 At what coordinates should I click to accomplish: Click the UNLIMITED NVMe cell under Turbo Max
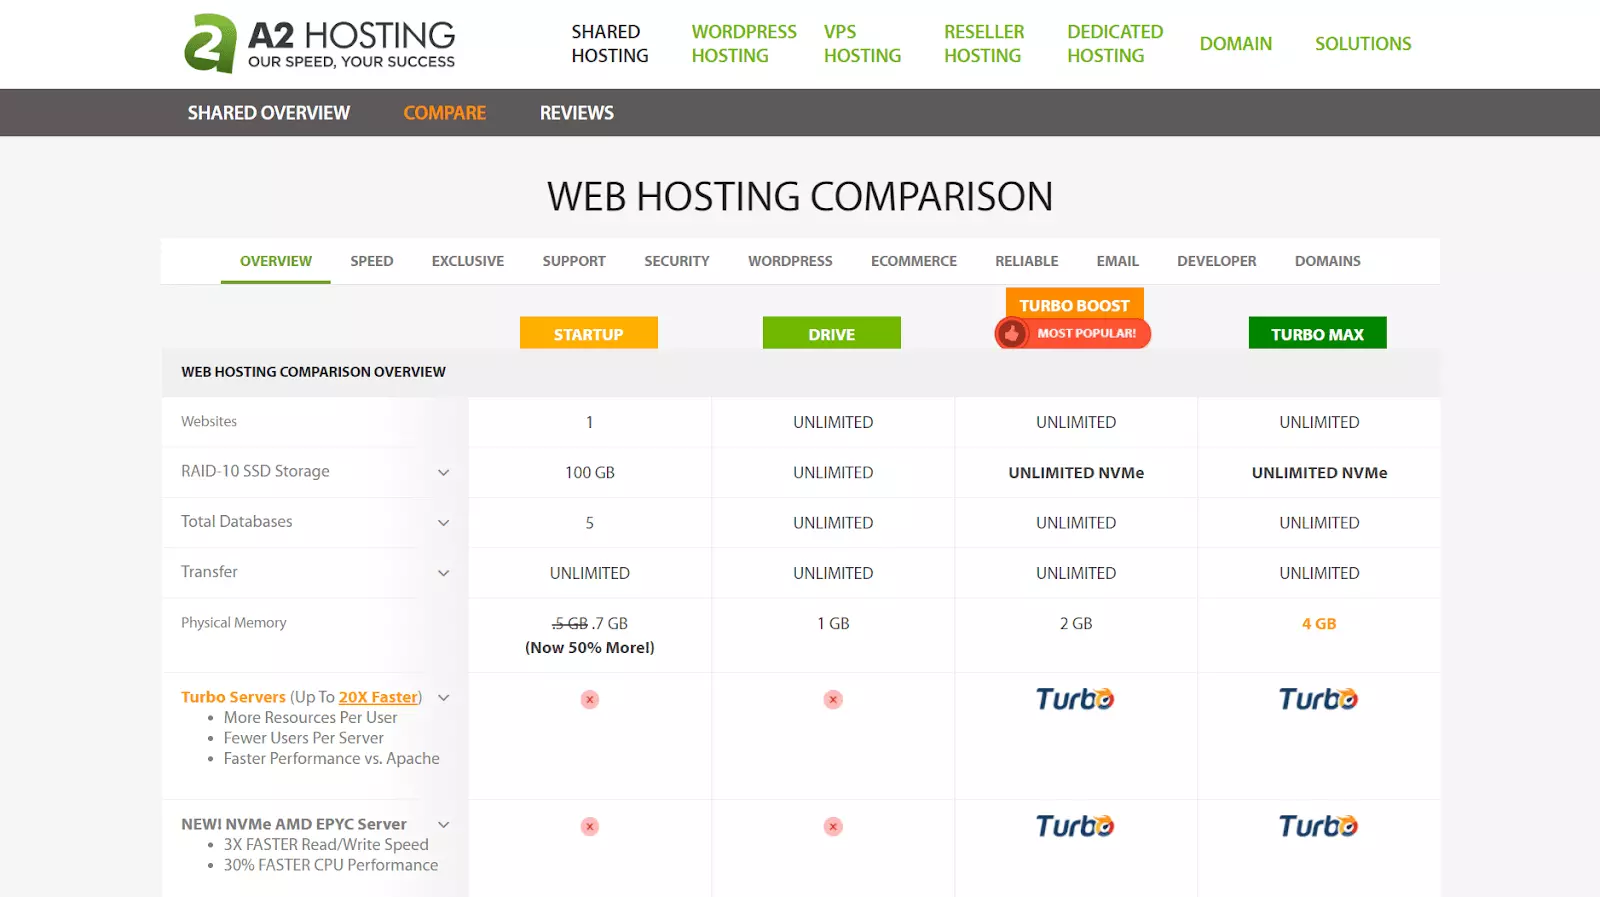(x=1319, y=472)
